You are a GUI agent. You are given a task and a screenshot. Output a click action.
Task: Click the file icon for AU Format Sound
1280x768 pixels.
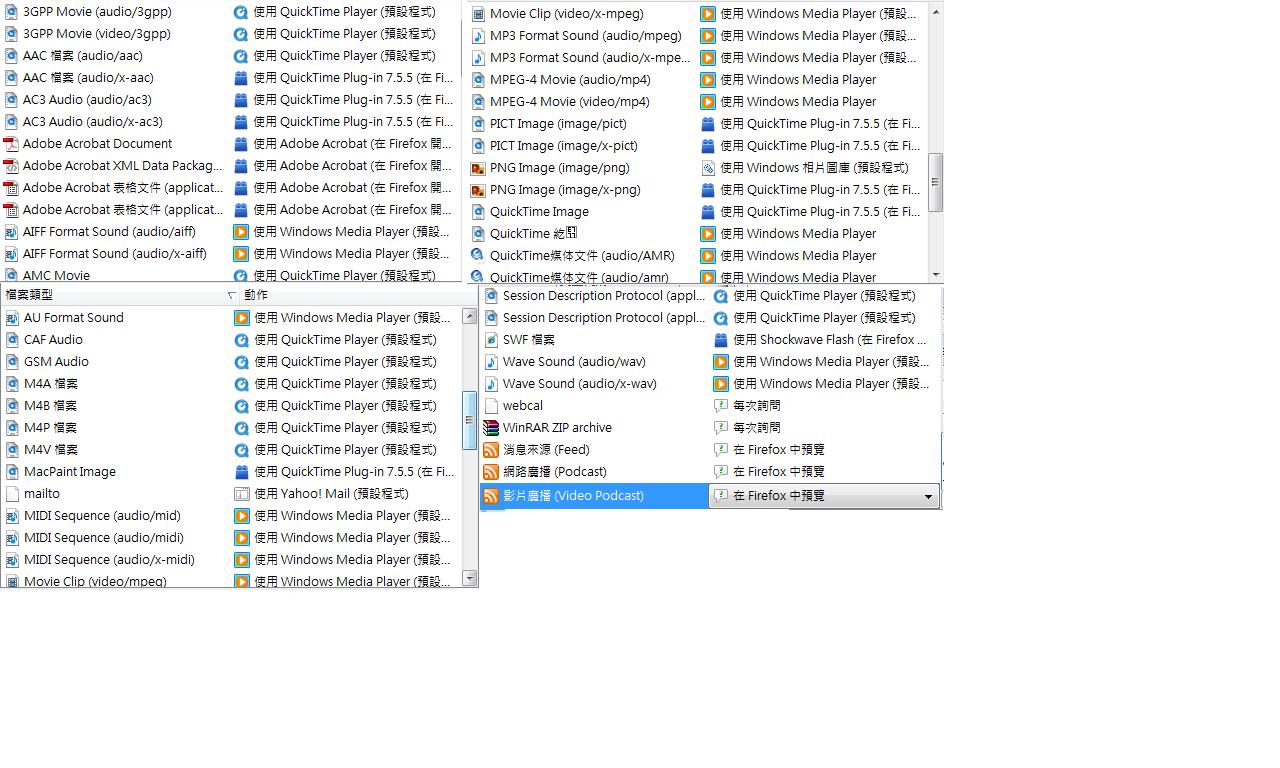tap(12, 318)
